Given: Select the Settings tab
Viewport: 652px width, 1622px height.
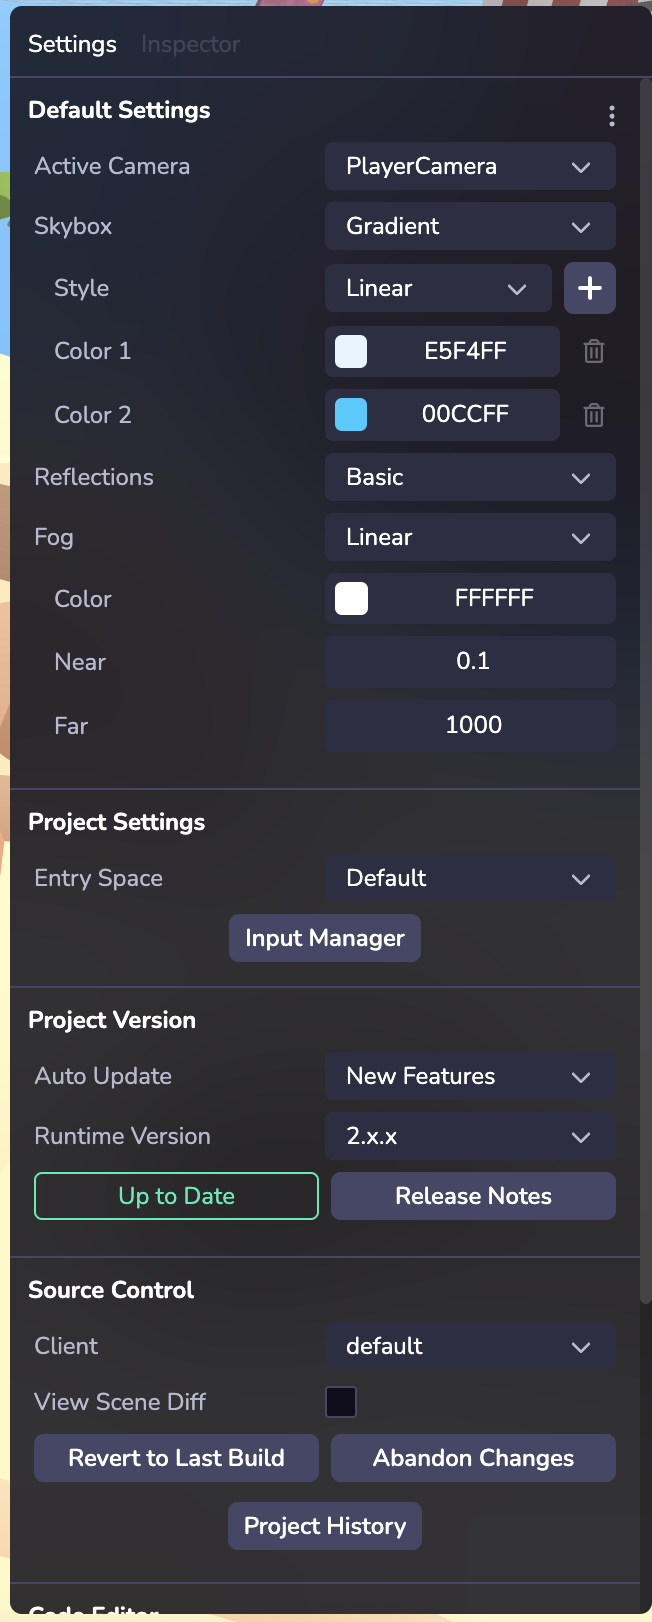Looking at the screenshot, I should (x=71, y=44).
